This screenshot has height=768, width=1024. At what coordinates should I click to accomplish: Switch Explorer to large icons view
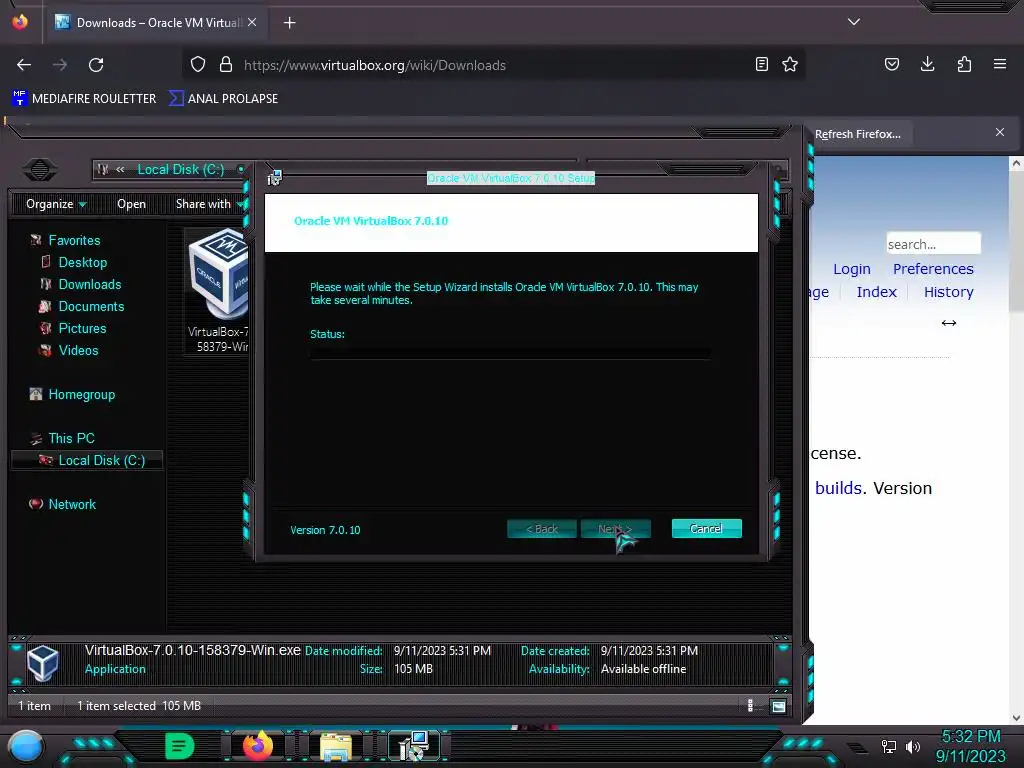[x=778, y=706]
